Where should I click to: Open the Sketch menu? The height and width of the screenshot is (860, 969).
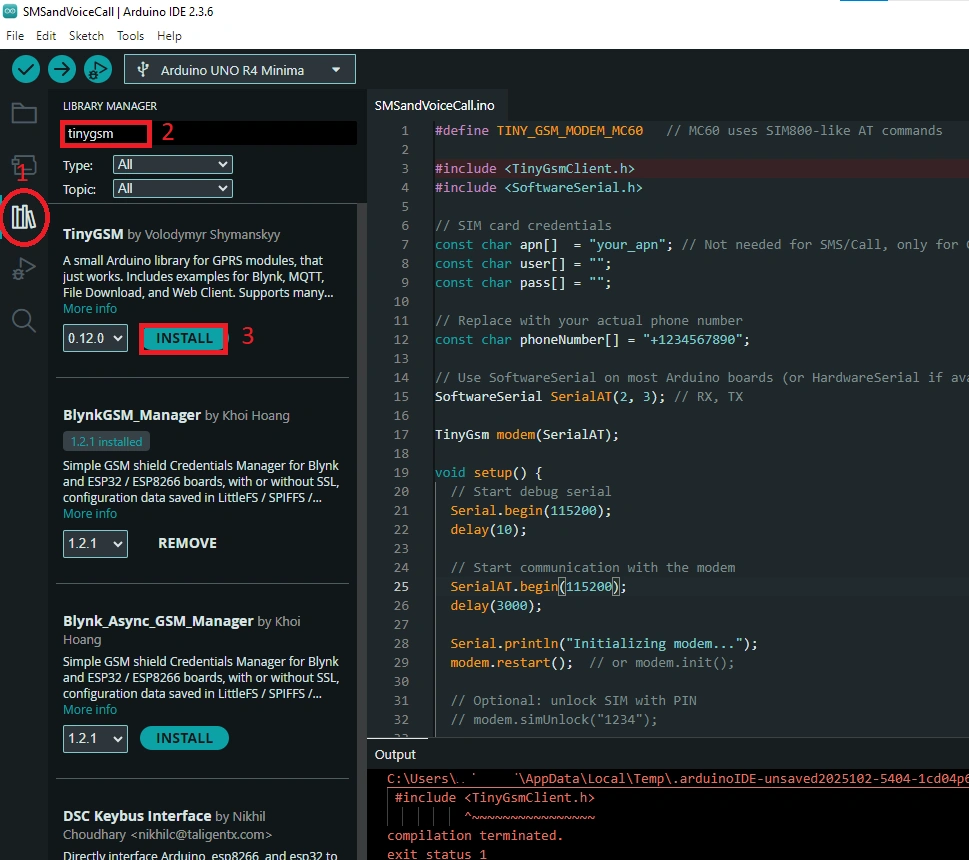pyautogui.click(x=86, y=35)
